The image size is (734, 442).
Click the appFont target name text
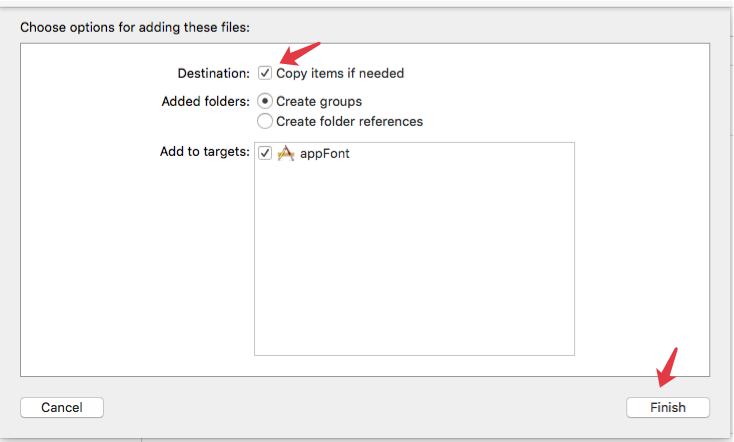pos(325,154)
